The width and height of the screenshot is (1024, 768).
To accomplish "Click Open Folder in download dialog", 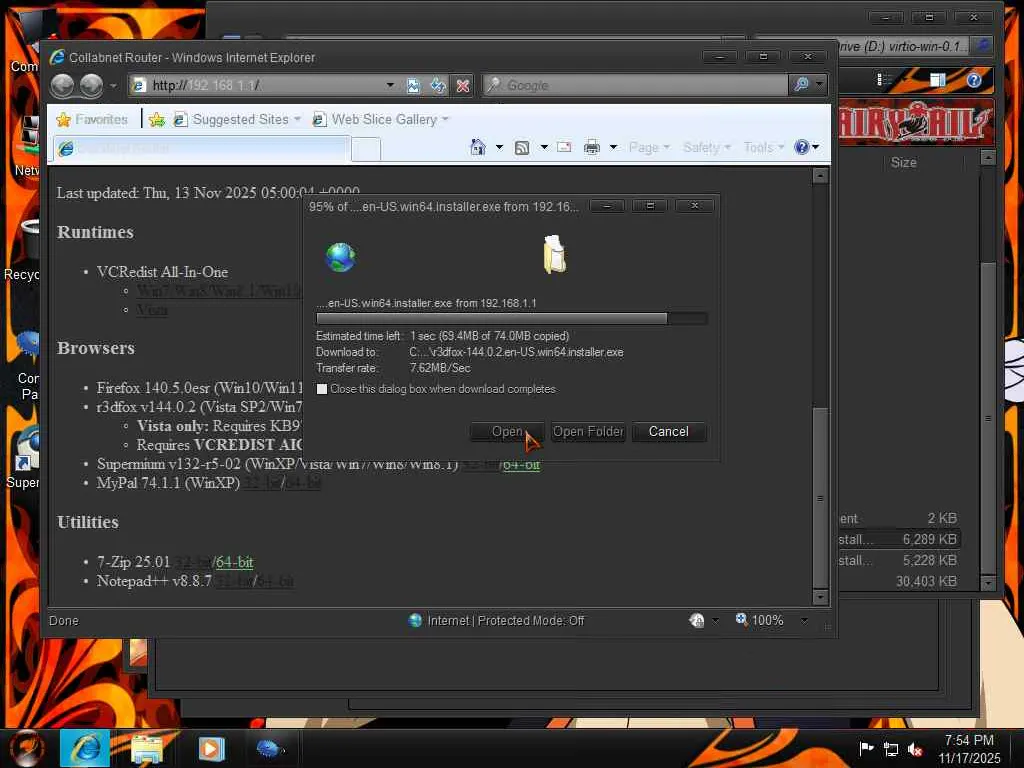I will coord(588,432).
